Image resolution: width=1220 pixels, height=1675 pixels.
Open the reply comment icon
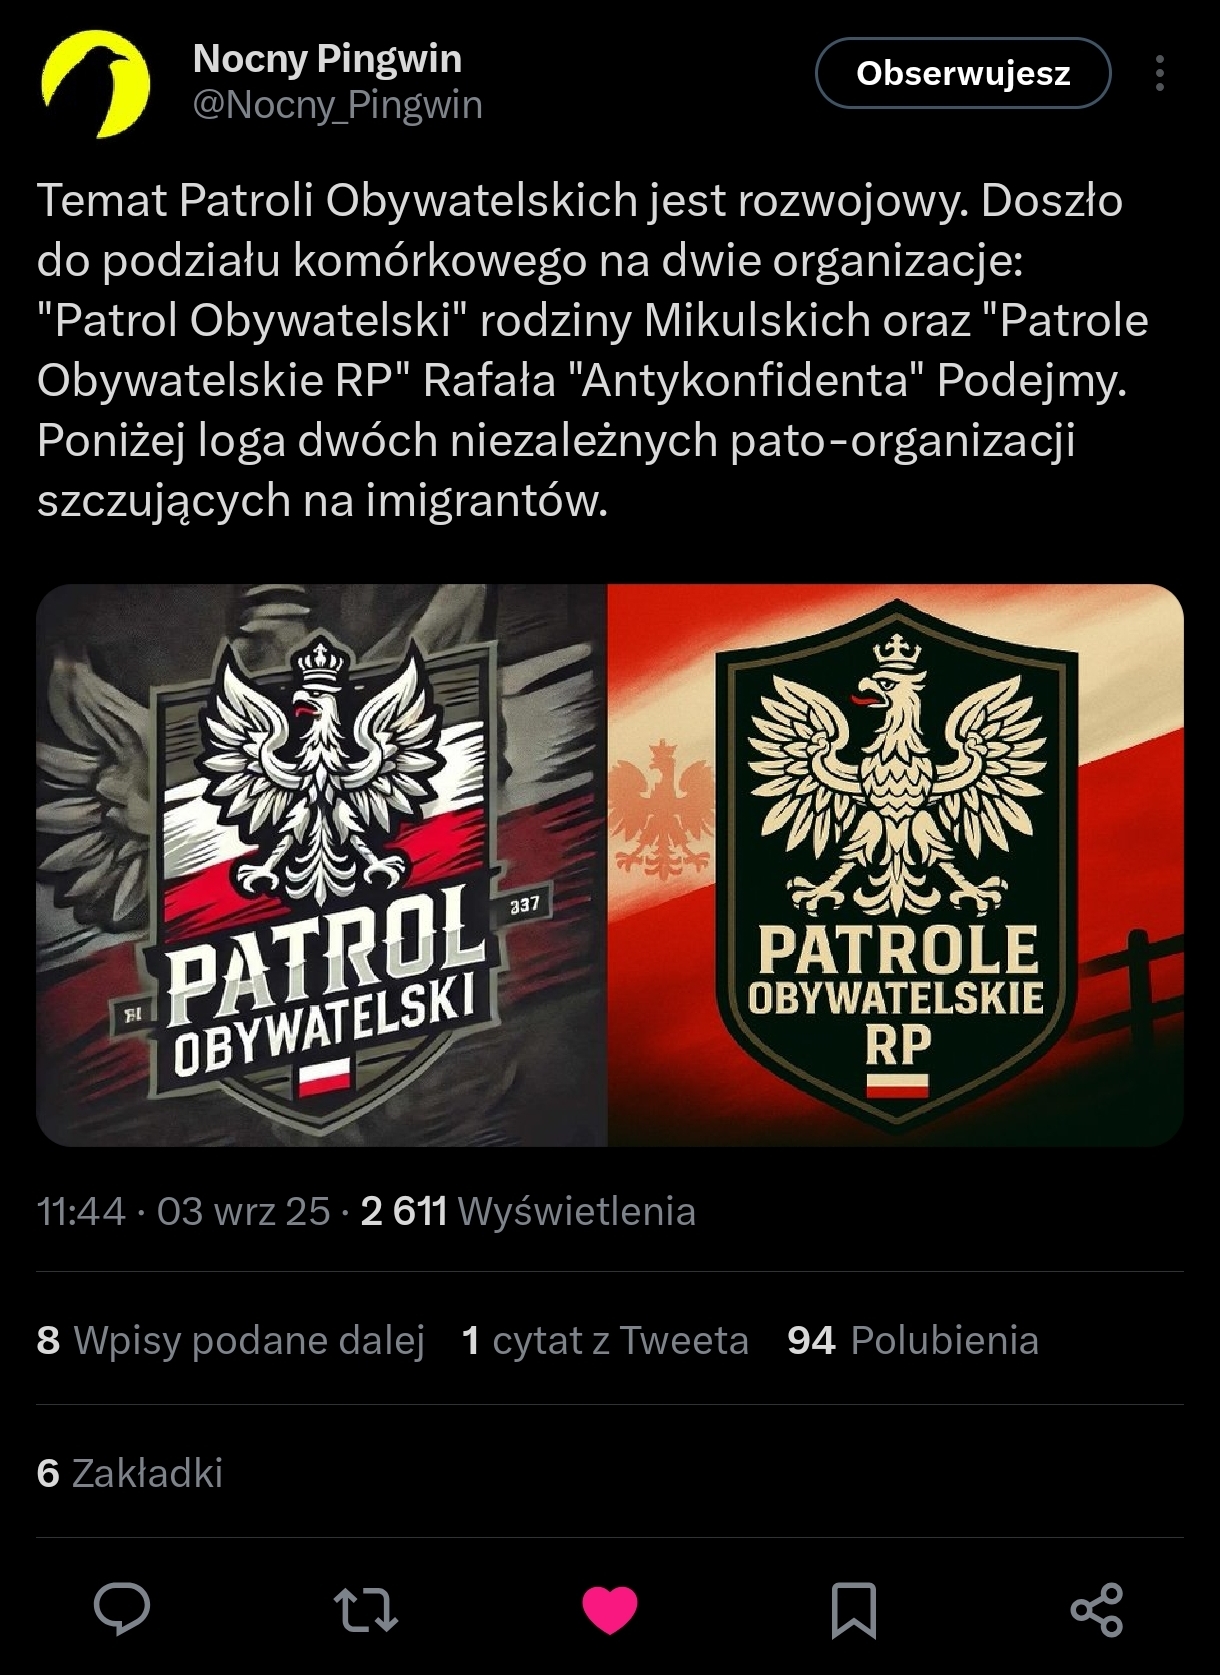[122, 1609]
